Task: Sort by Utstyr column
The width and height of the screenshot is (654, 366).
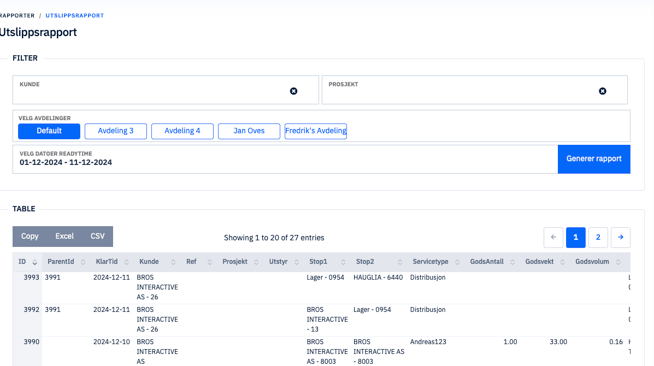Action: (284, 262)
